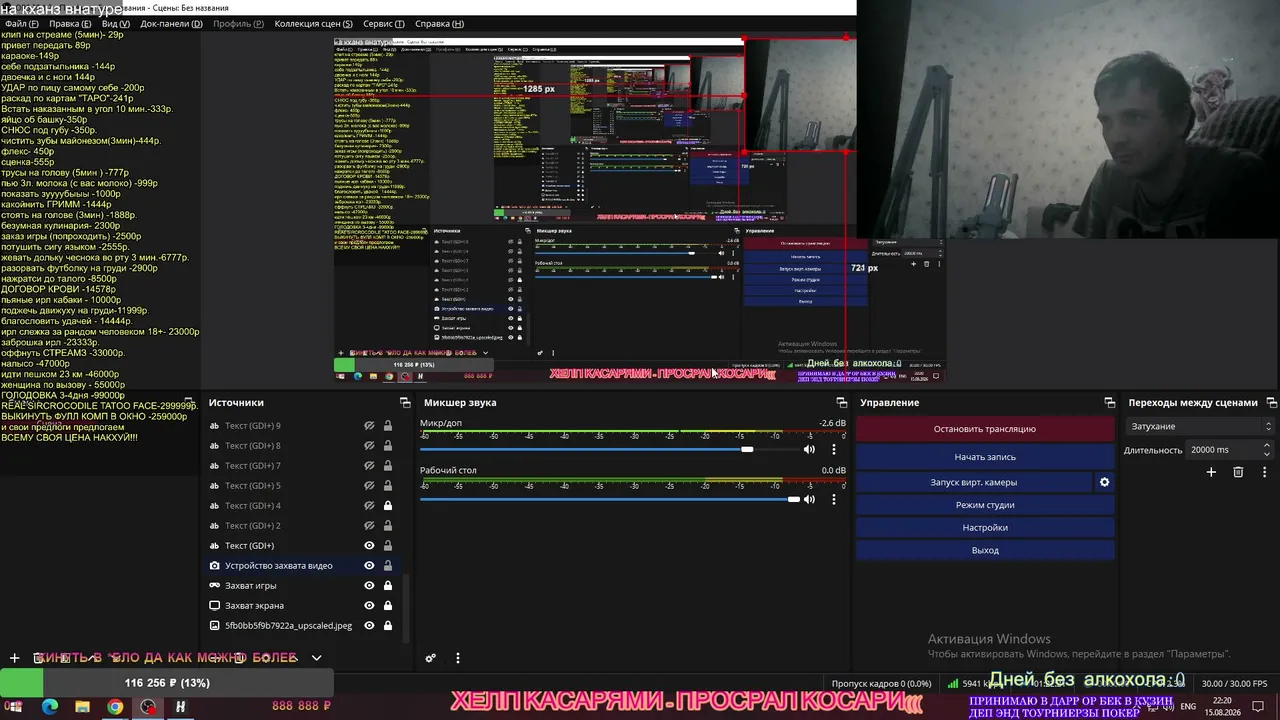Click the text icon of Текст (GDI+) 9
This screenshot has width=1280, height=720.
click(x=214, y=426)
